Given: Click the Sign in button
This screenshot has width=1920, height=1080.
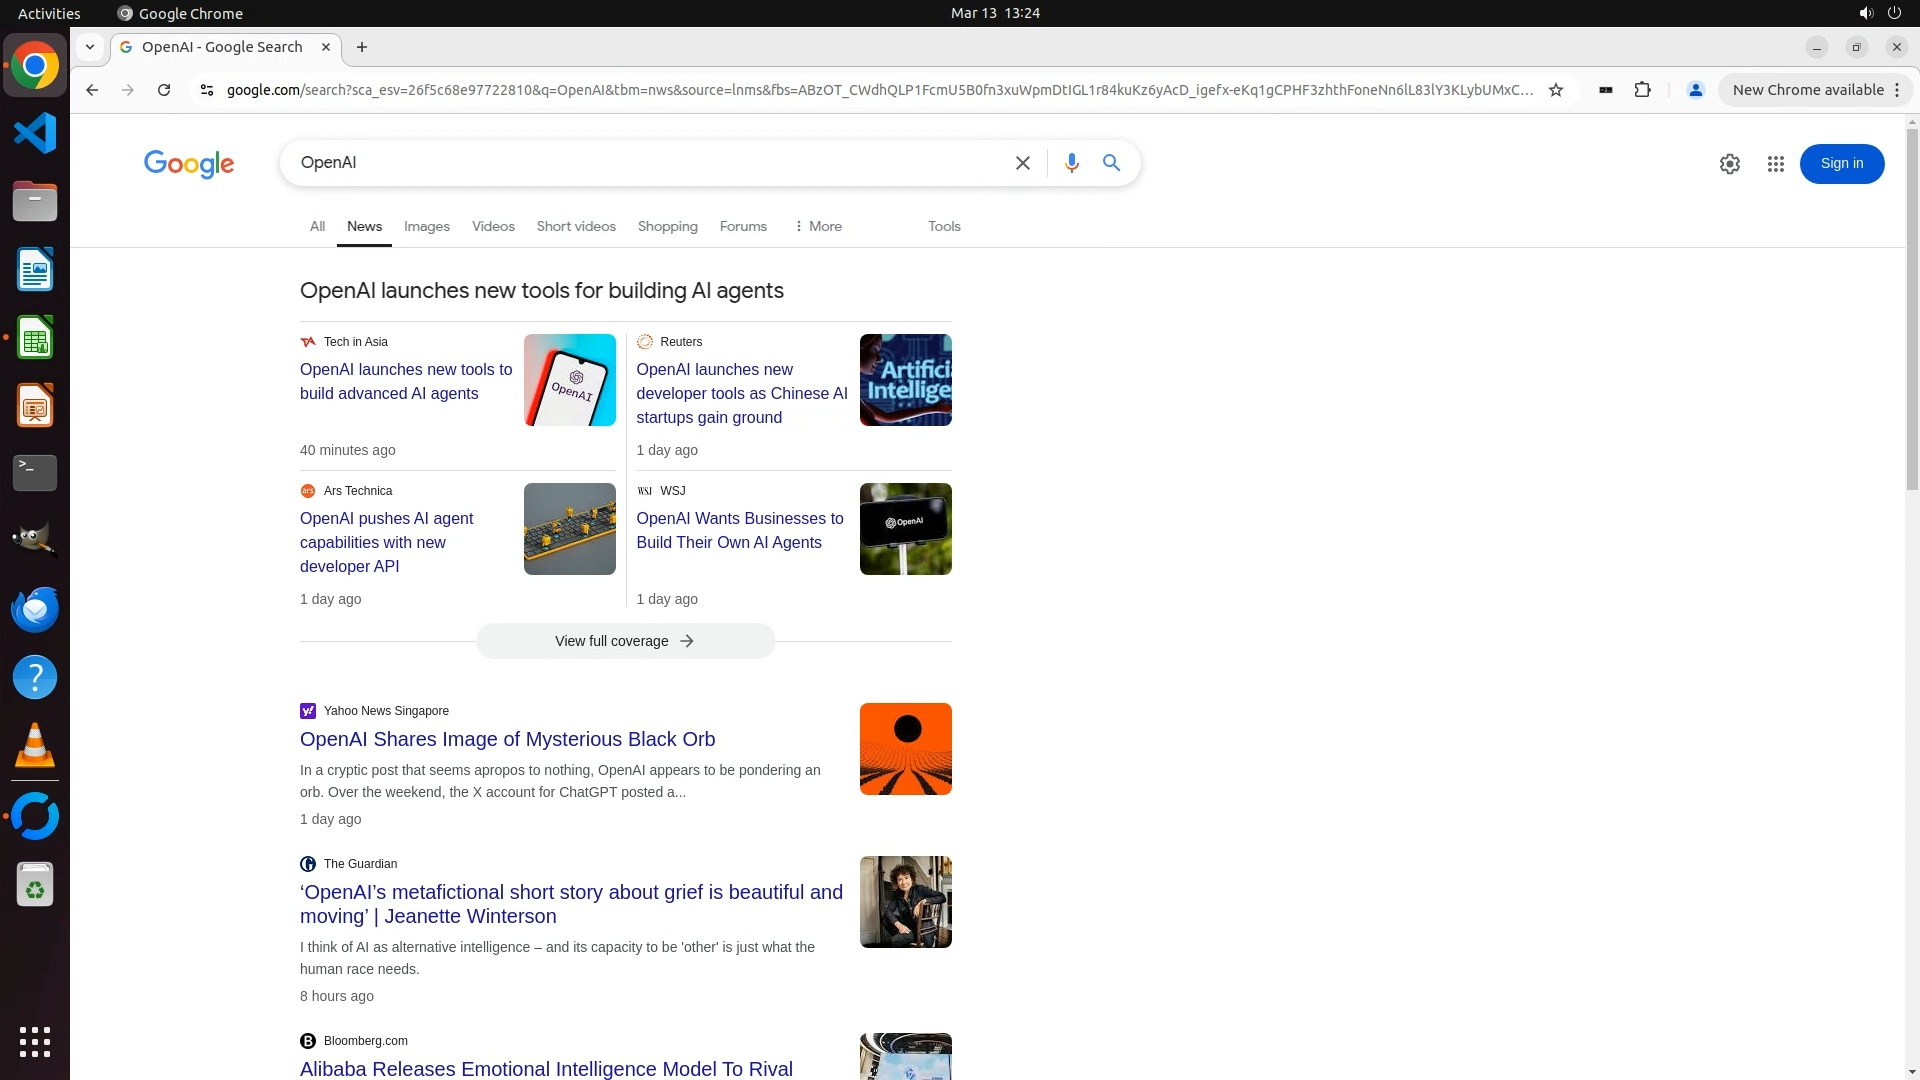Looking at the screenshot, I should (1841, 164).
